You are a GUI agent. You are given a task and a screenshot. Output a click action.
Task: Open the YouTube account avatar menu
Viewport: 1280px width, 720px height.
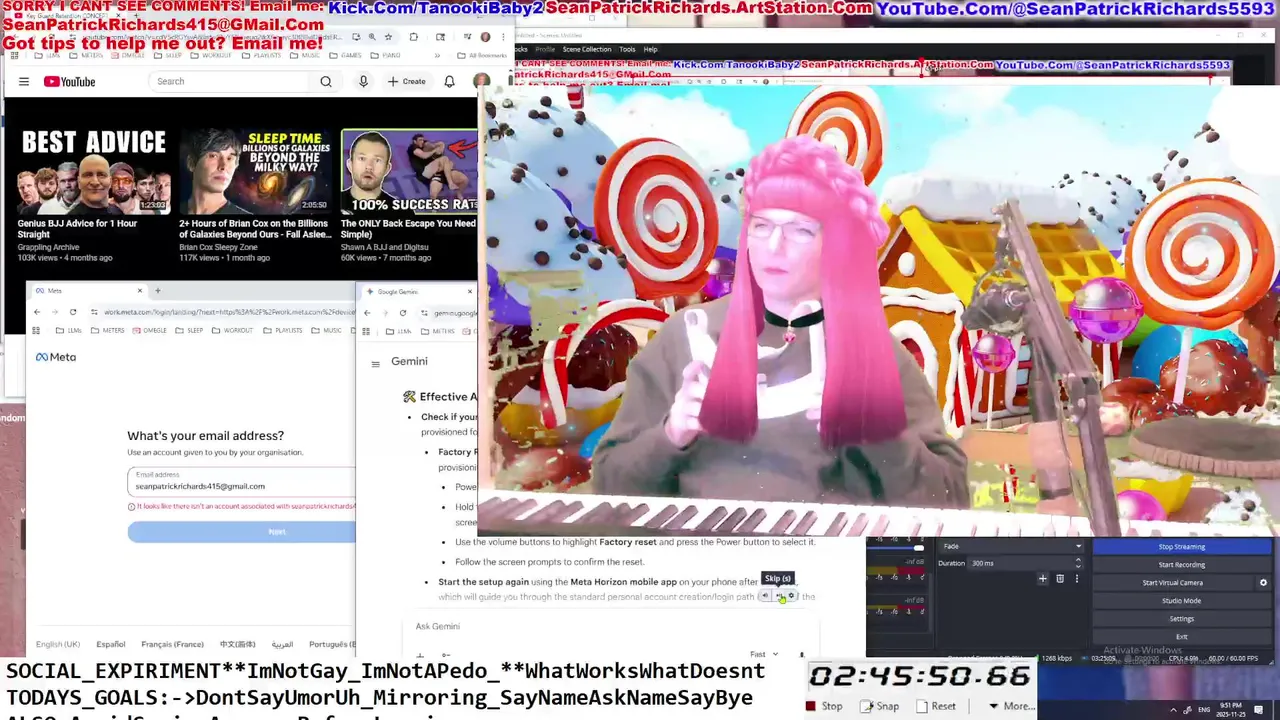pyautogui.click(x=481, y=81)
